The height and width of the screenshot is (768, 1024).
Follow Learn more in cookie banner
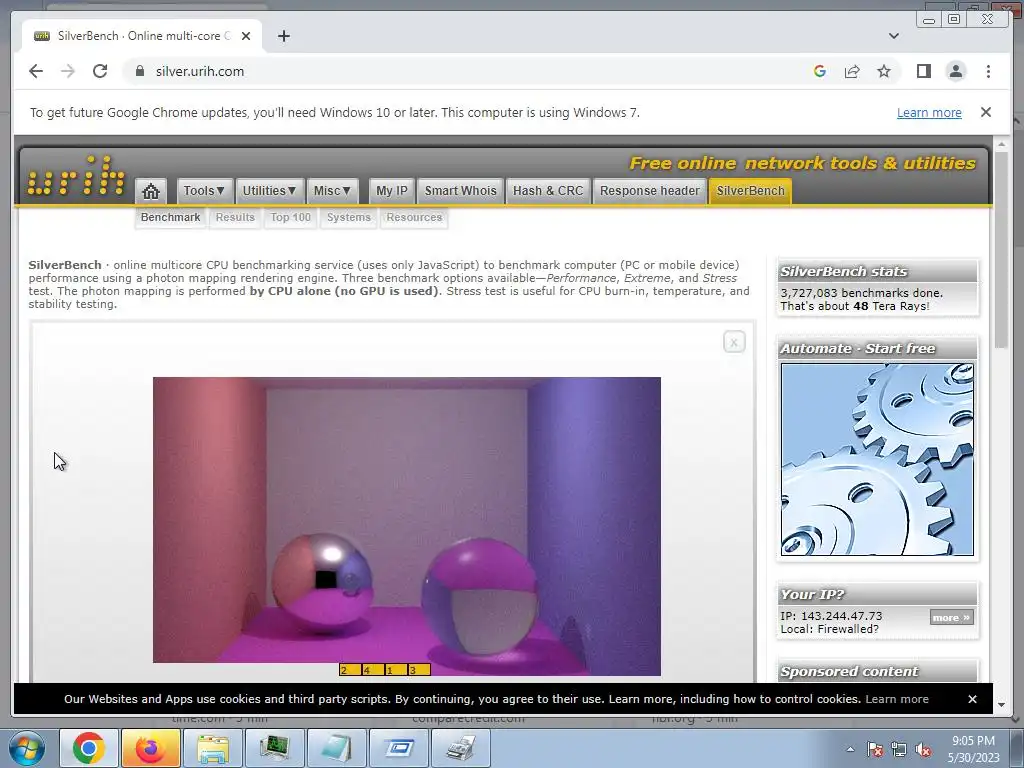tap(897, 699)
